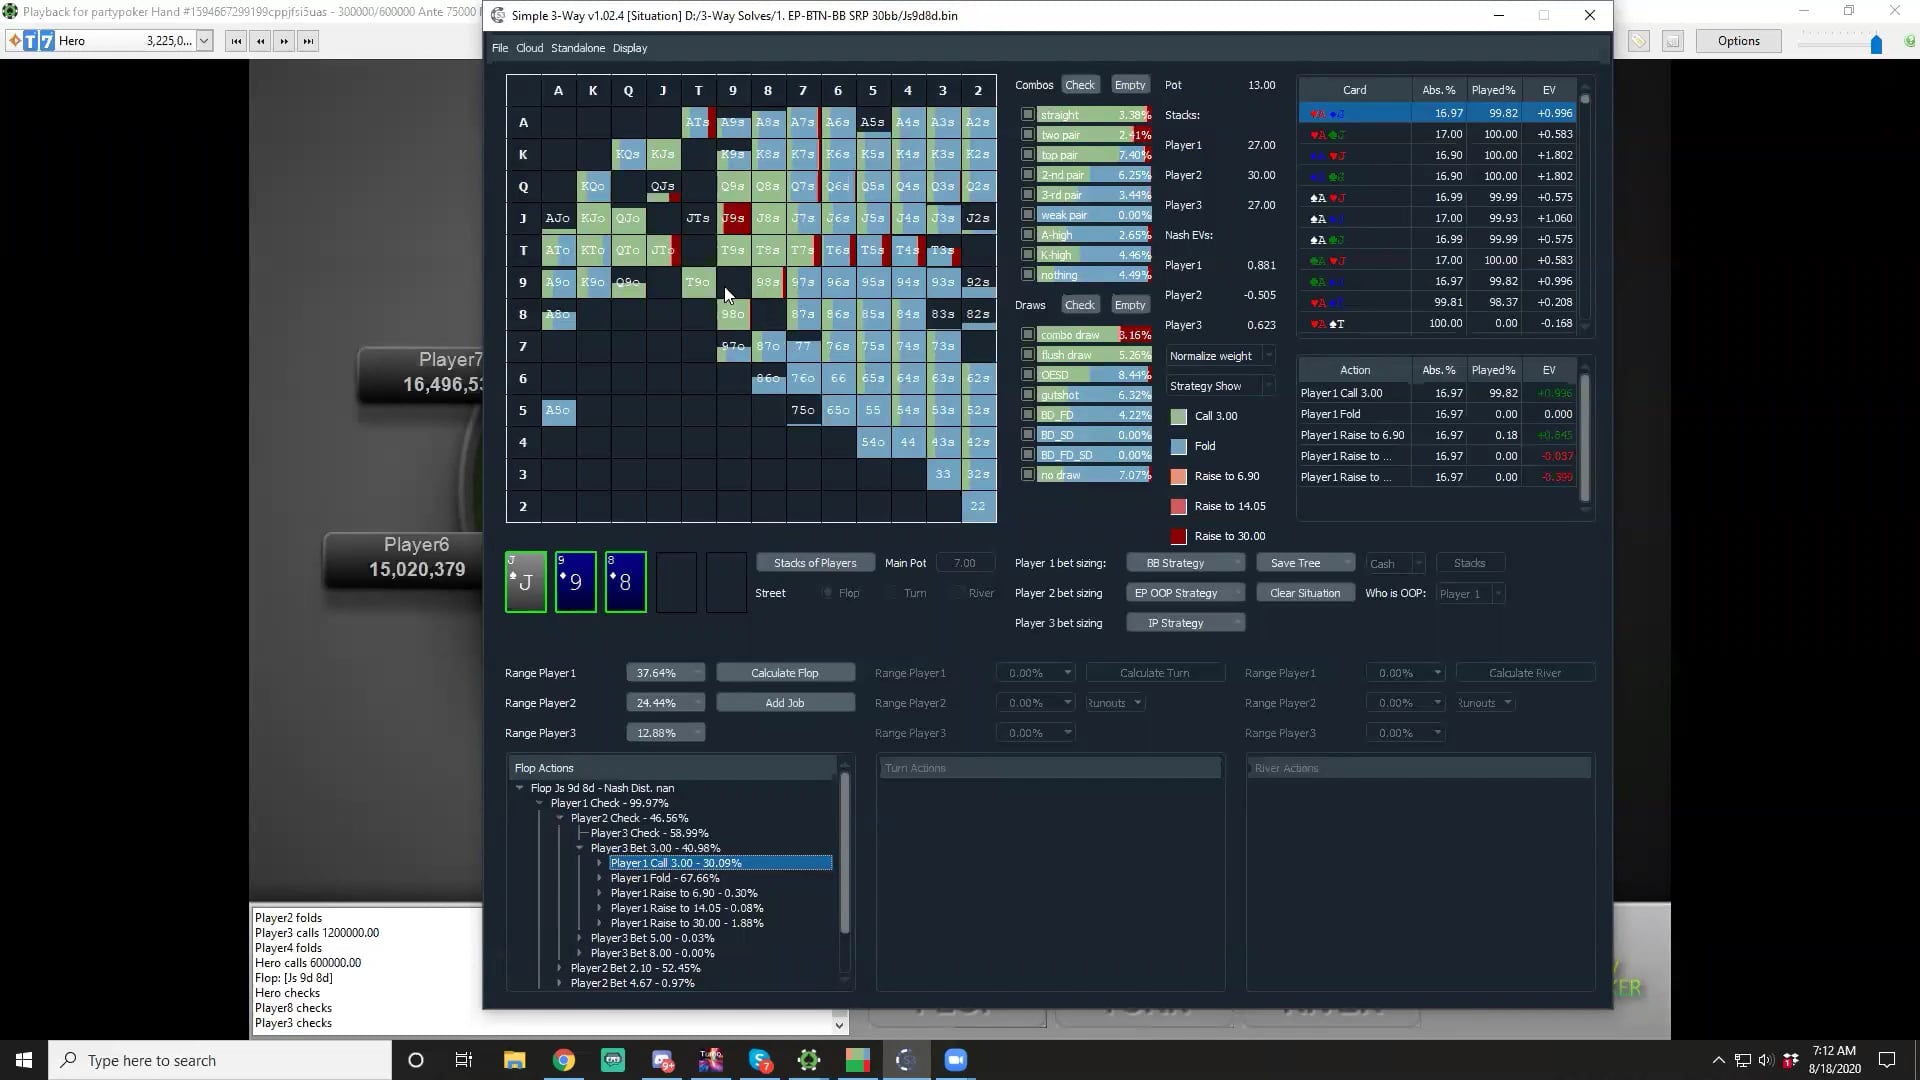
Task: Open the Range Player1 percentage dropdown
Action: (x=665, y=673)
